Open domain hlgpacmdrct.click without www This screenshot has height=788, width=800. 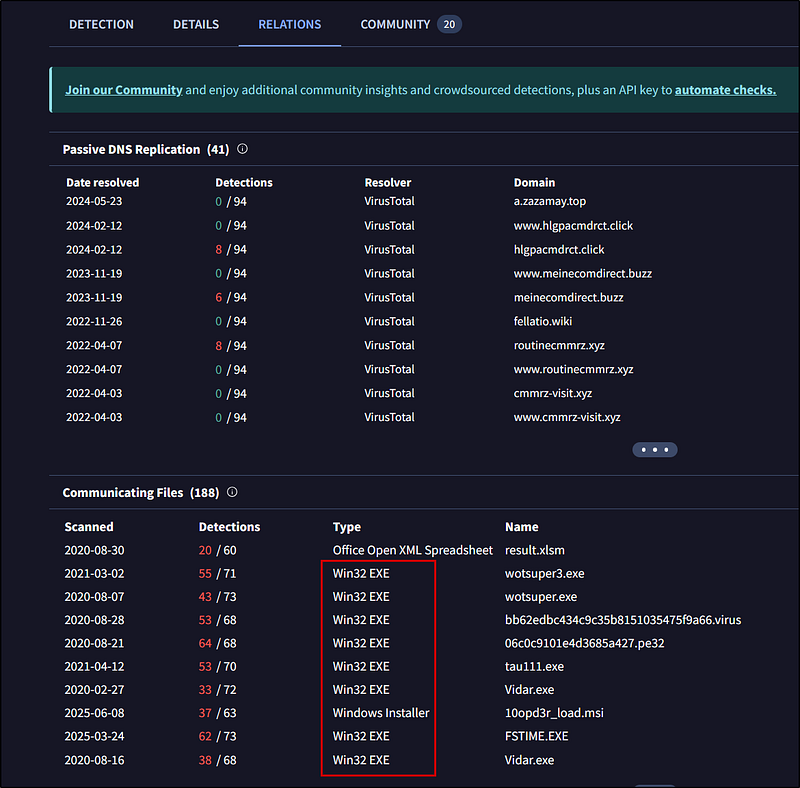coord(559,249)
